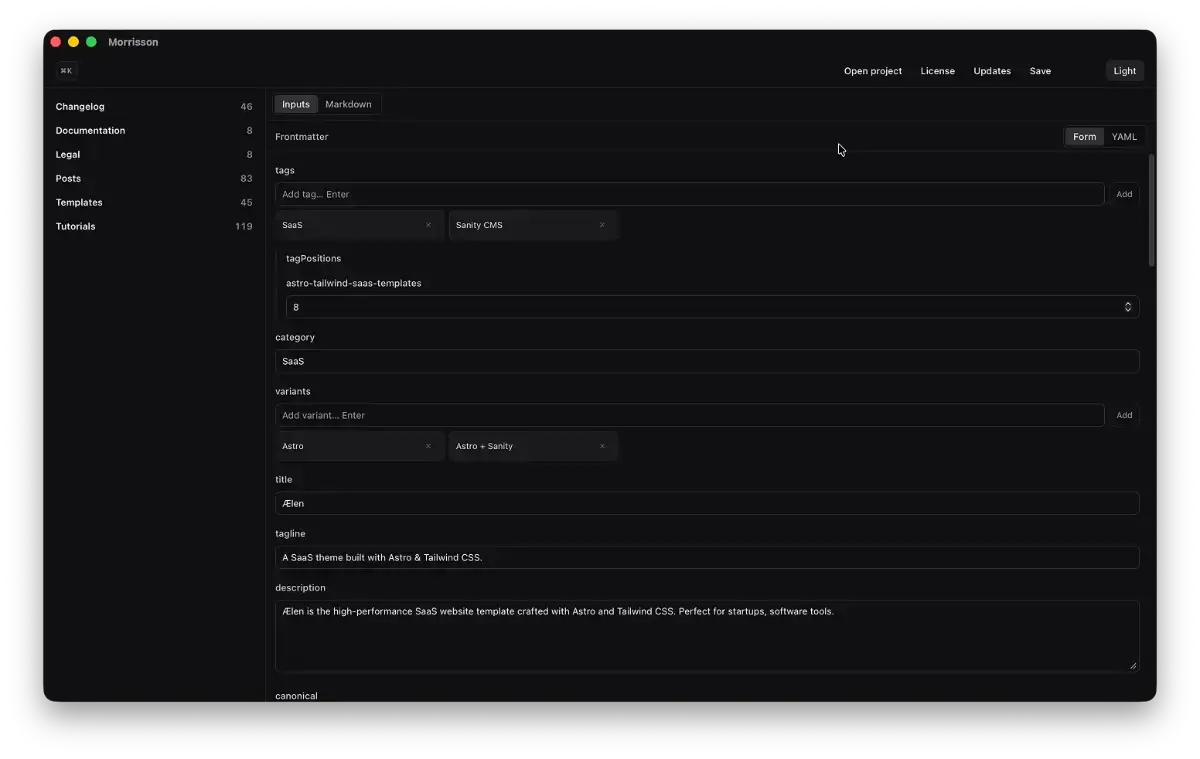The width and height of the screenshot is (1200, 759).
Task: Open the command palette via ⌘K icon
Action: (66, 71)
